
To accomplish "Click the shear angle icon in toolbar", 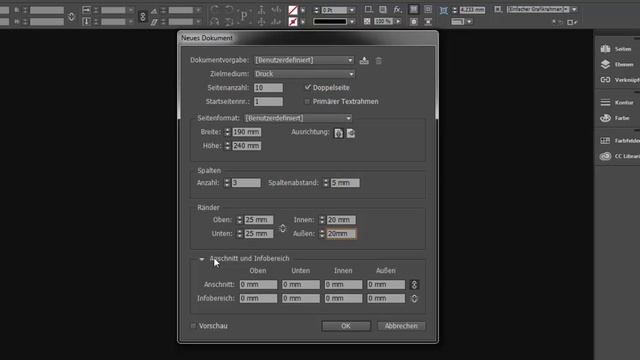I will pos(154,22).
